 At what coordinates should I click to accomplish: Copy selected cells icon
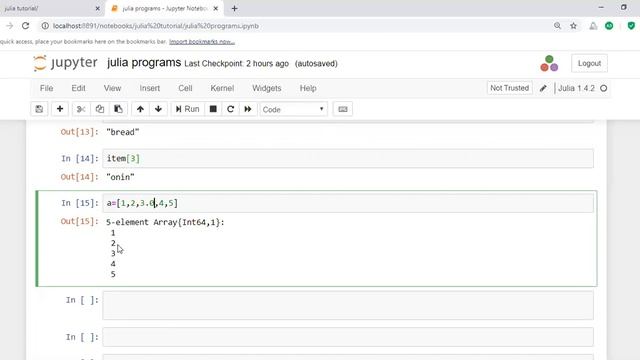click(x=100, y=109)
